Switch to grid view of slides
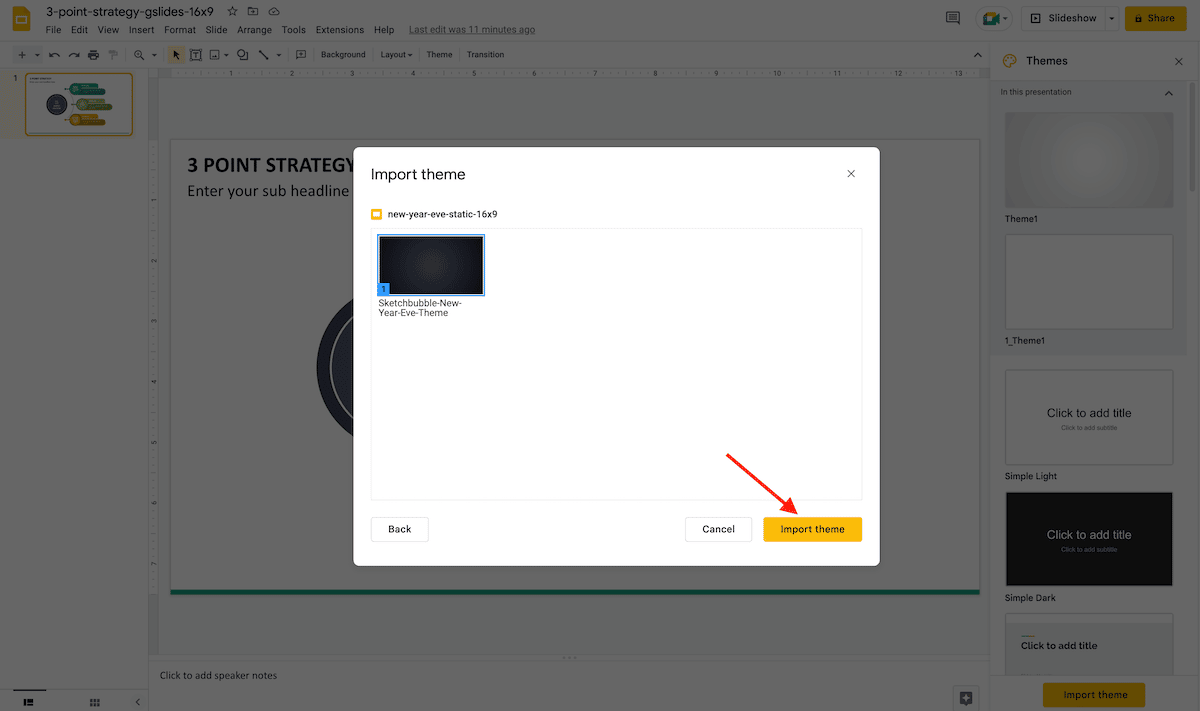Image resolution: width=1200 pixels, height=711 pixels. (94, 702)
